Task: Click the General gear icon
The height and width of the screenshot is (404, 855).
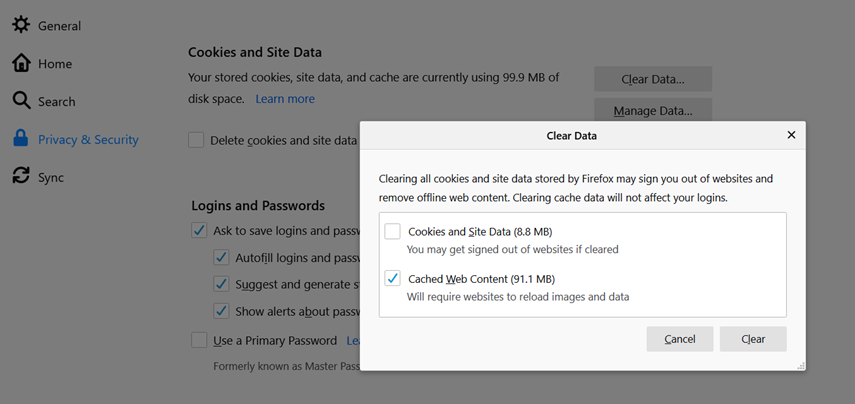Action: click(21, 25)
